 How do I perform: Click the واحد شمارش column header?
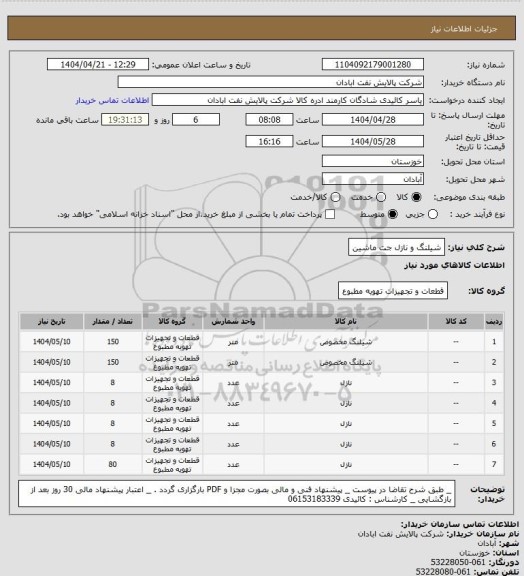pos(233,321)
